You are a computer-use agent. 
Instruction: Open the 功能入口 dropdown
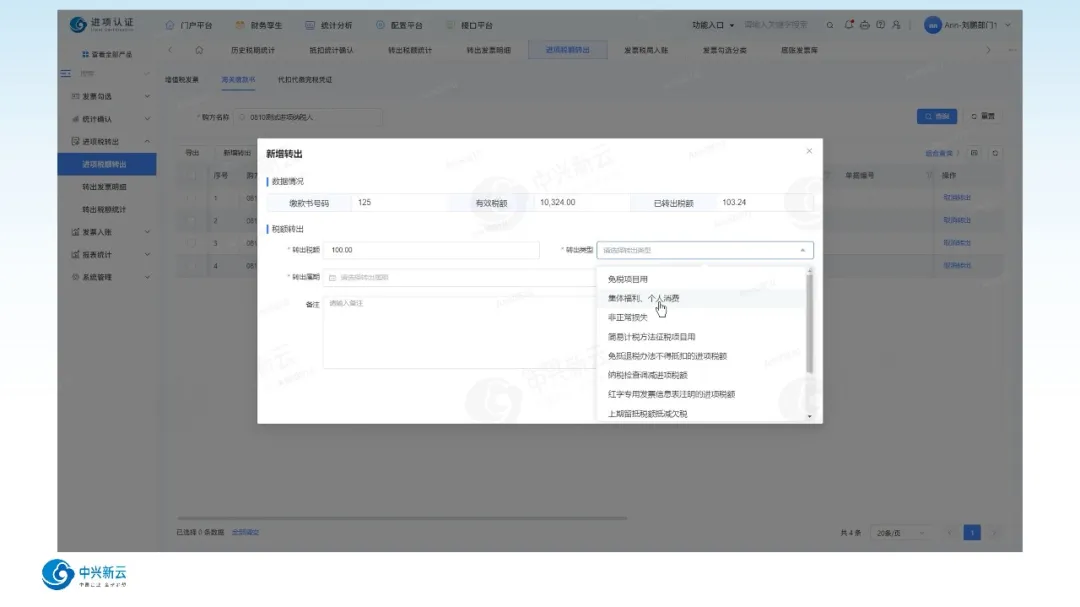pos(713,25)
